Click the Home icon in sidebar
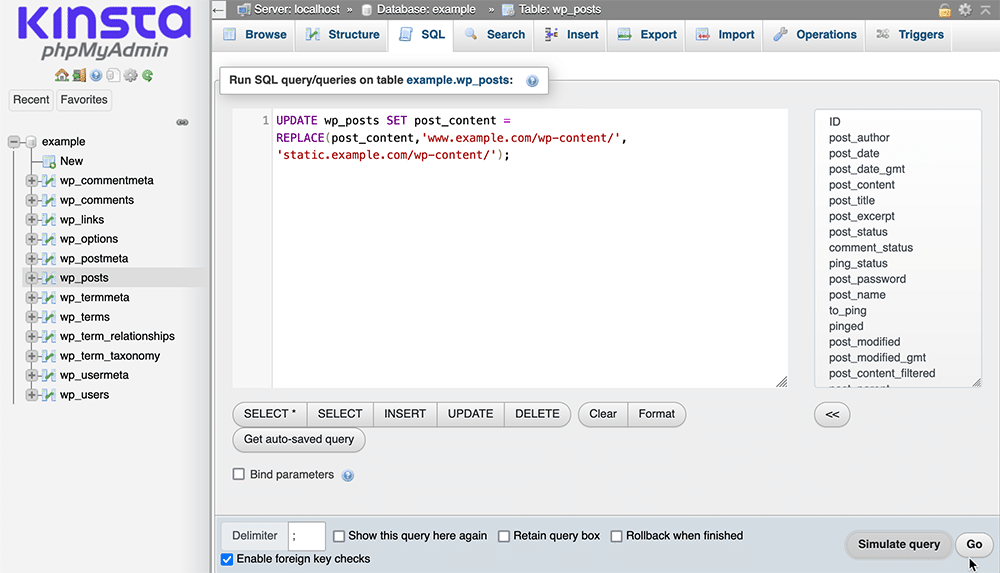1000x573 pixels. tap(61, 75)
